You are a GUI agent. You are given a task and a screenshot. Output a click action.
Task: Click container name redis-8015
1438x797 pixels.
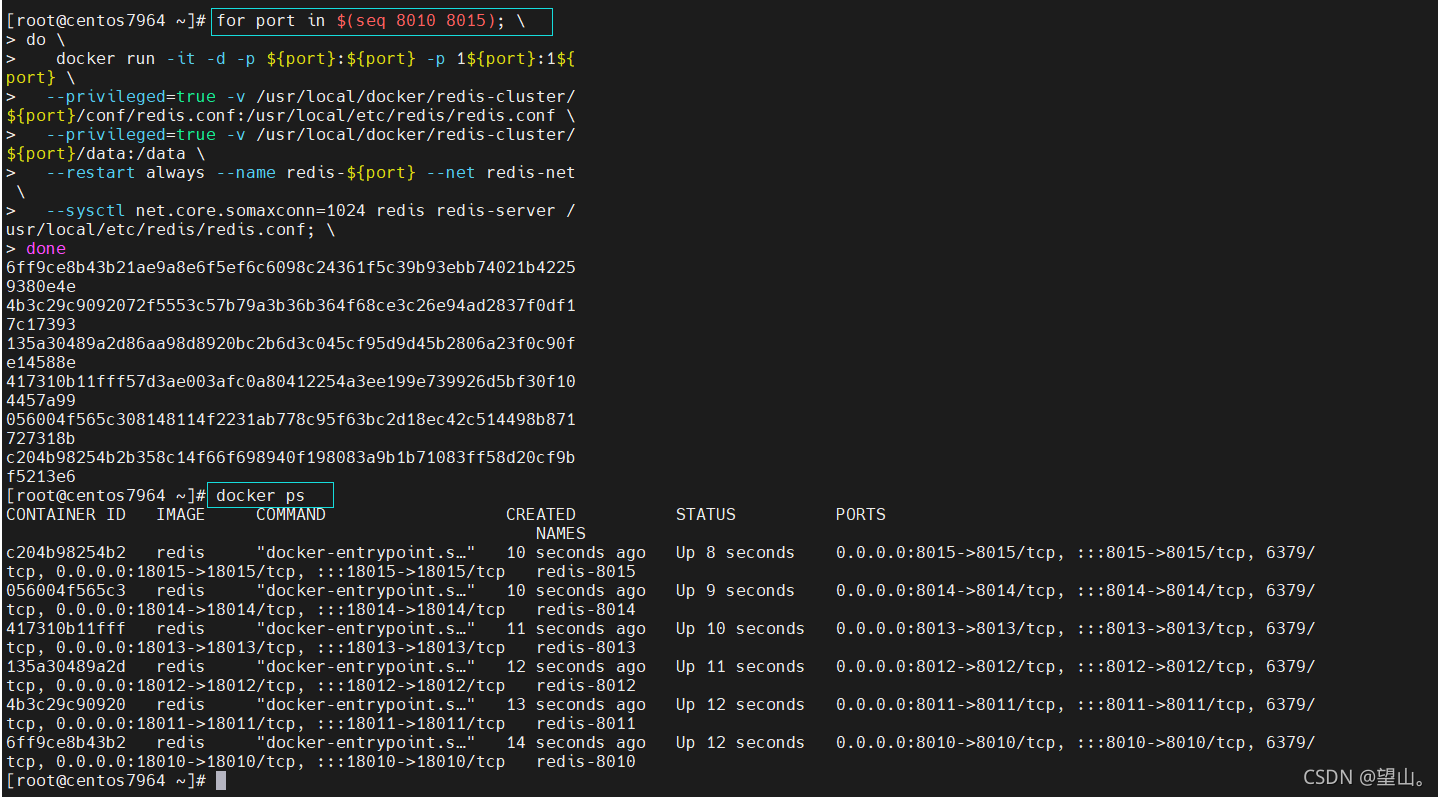pyautogui.click(x=586, y=572)
